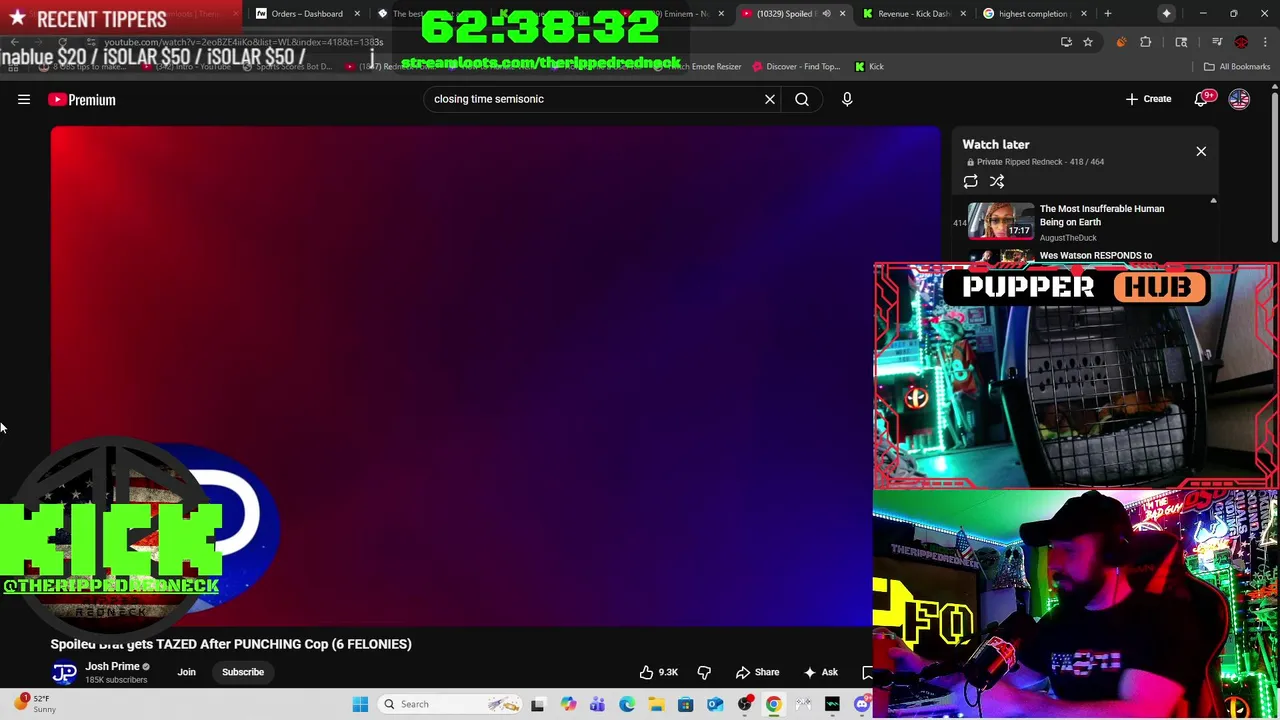Share the video via Share button
This screenshot has height=720, width=1280.
757,672
